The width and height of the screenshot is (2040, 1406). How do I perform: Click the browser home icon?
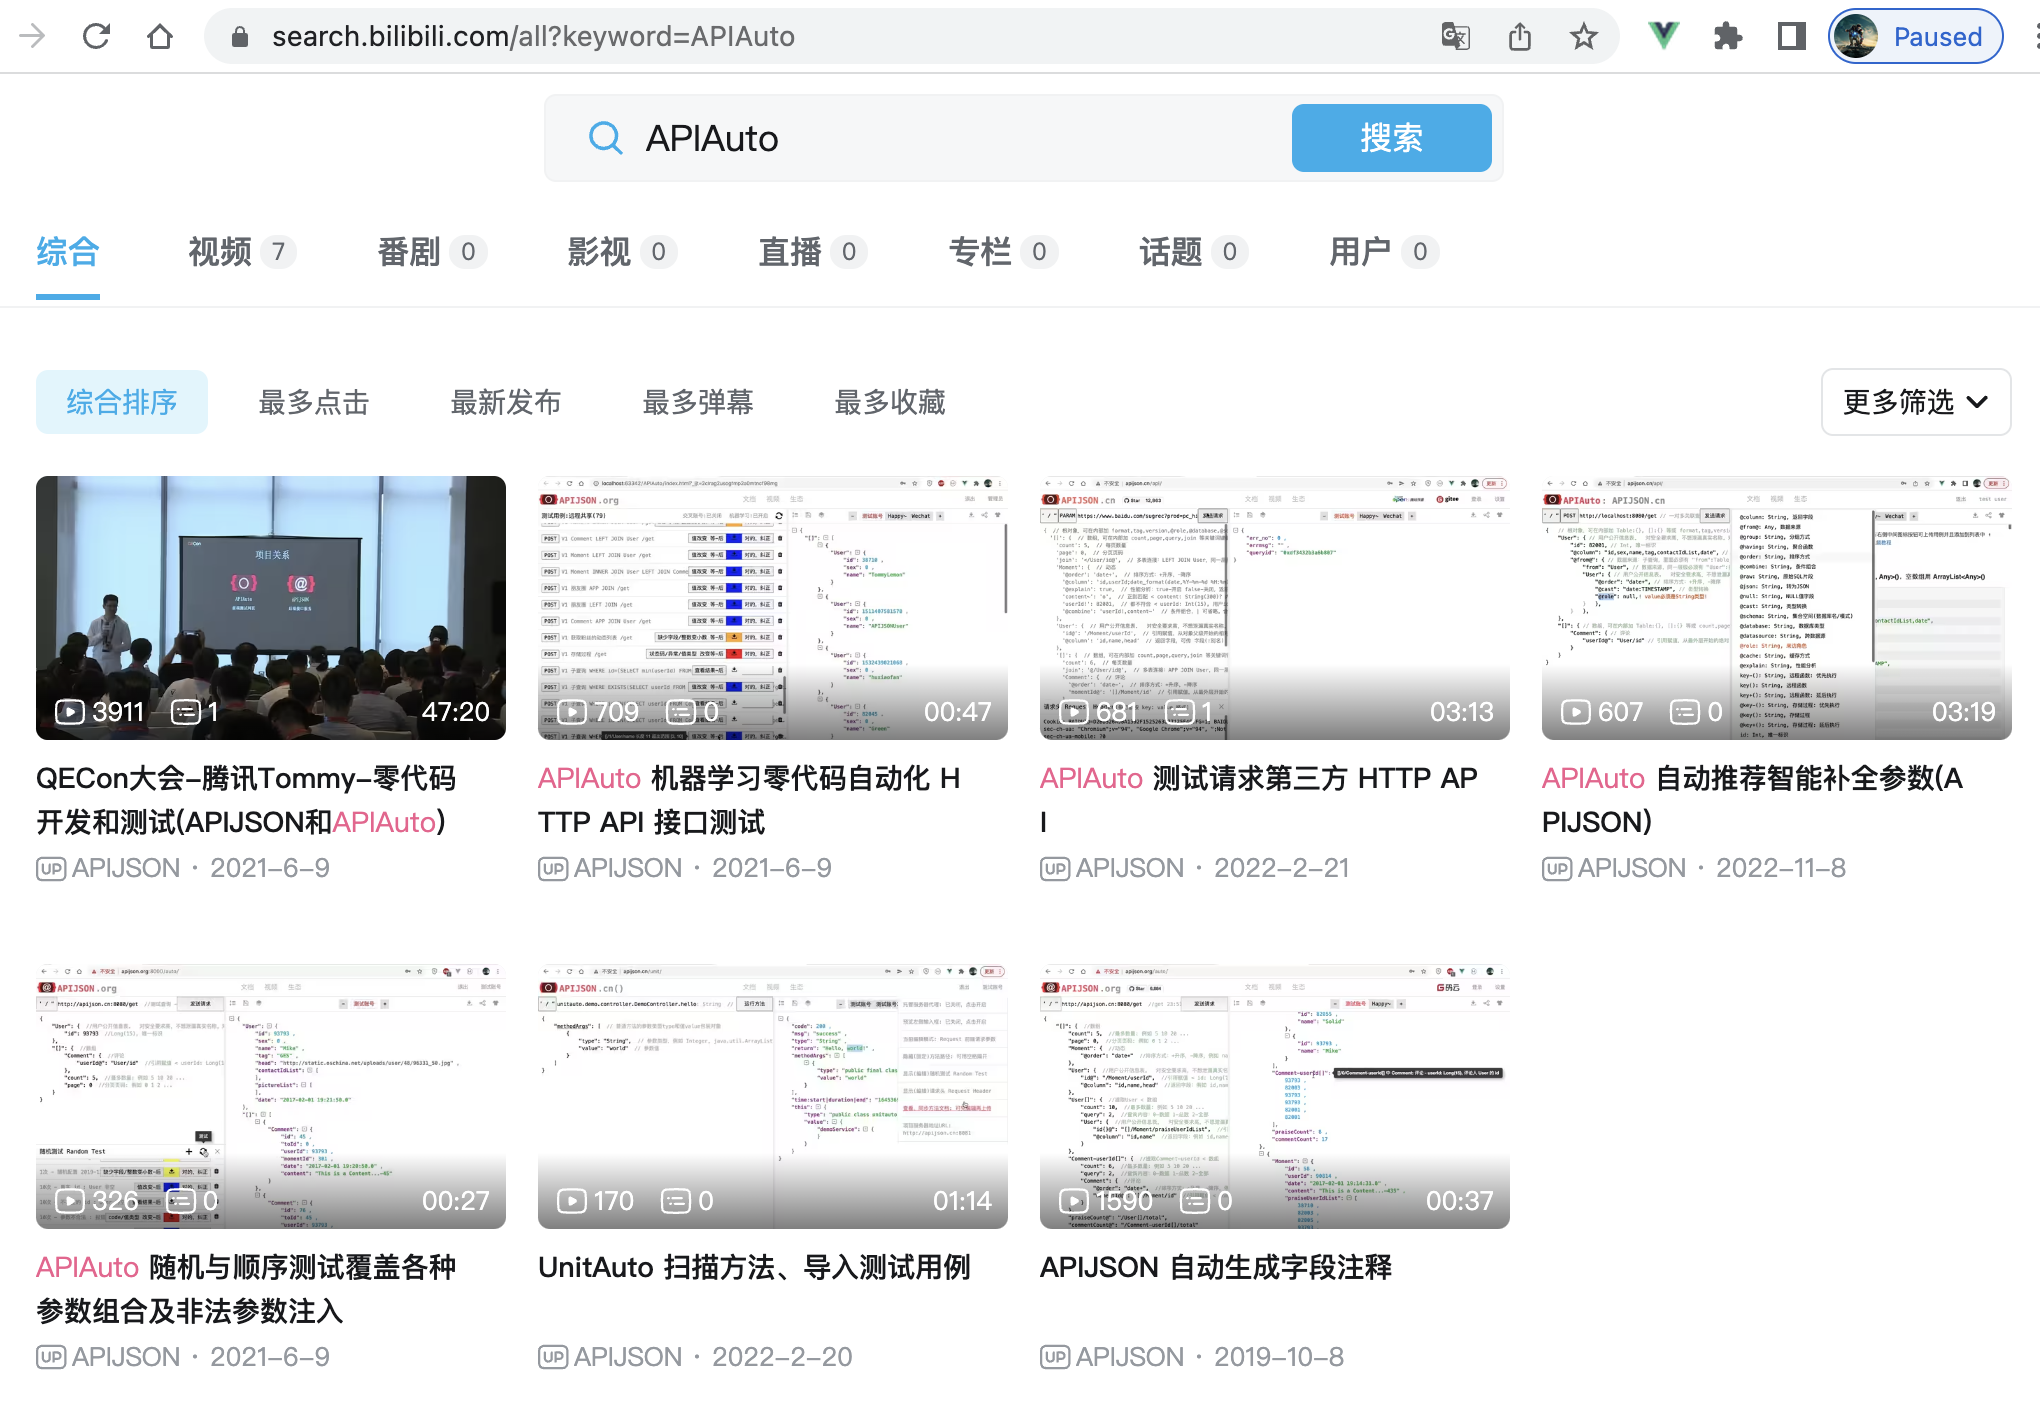(x=162, y=36)
